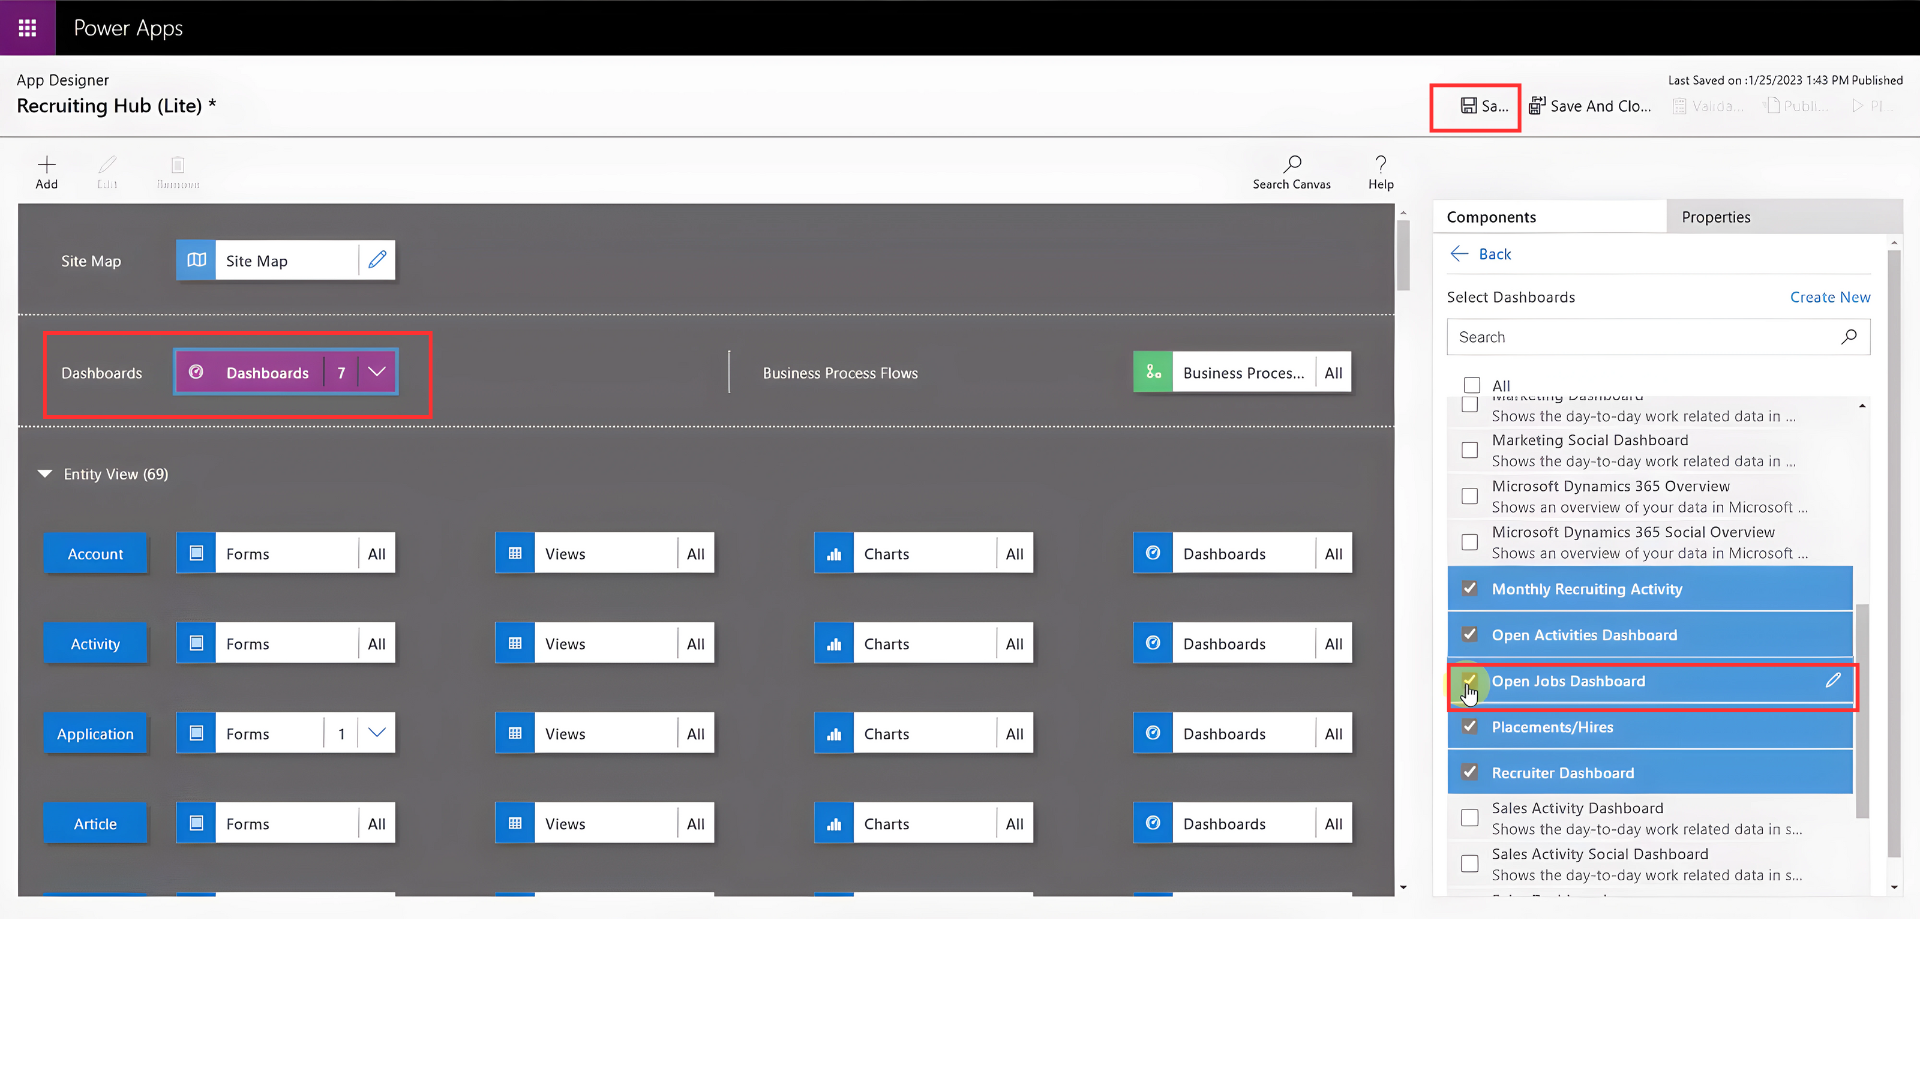
Task: Click Save And Close button
Action: click(x=1590, y=106)
